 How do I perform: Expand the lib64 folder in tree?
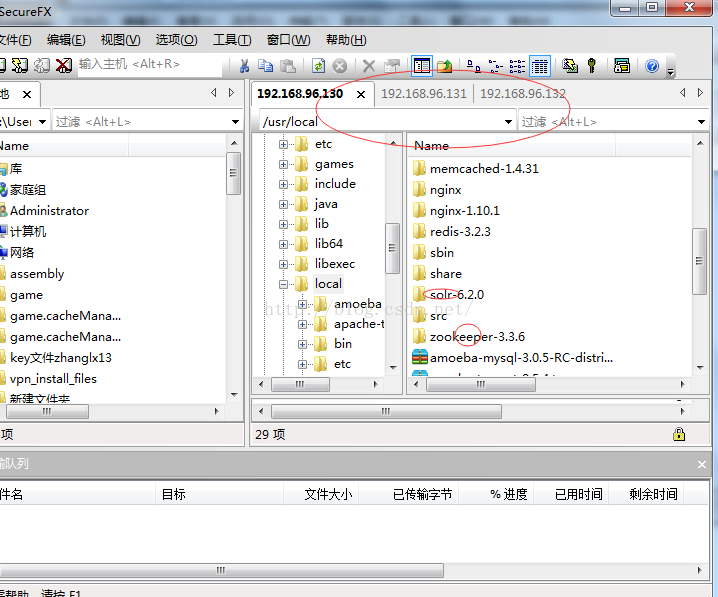(x=283, y=244)
